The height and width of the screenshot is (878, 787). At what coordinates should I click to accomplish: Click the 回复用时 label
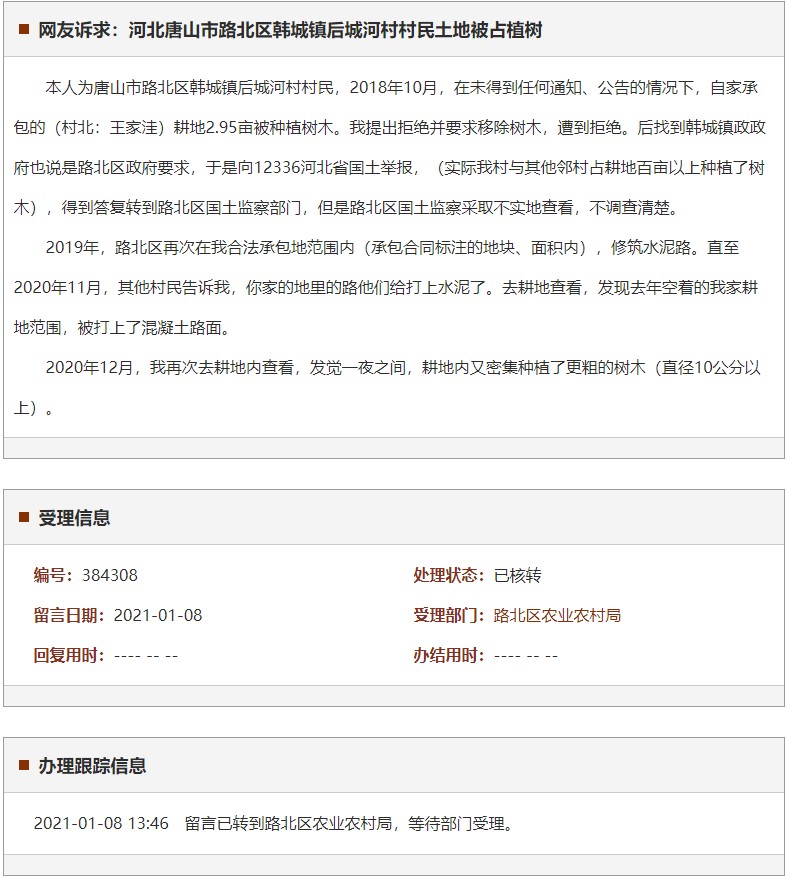(x=69, y=655)
